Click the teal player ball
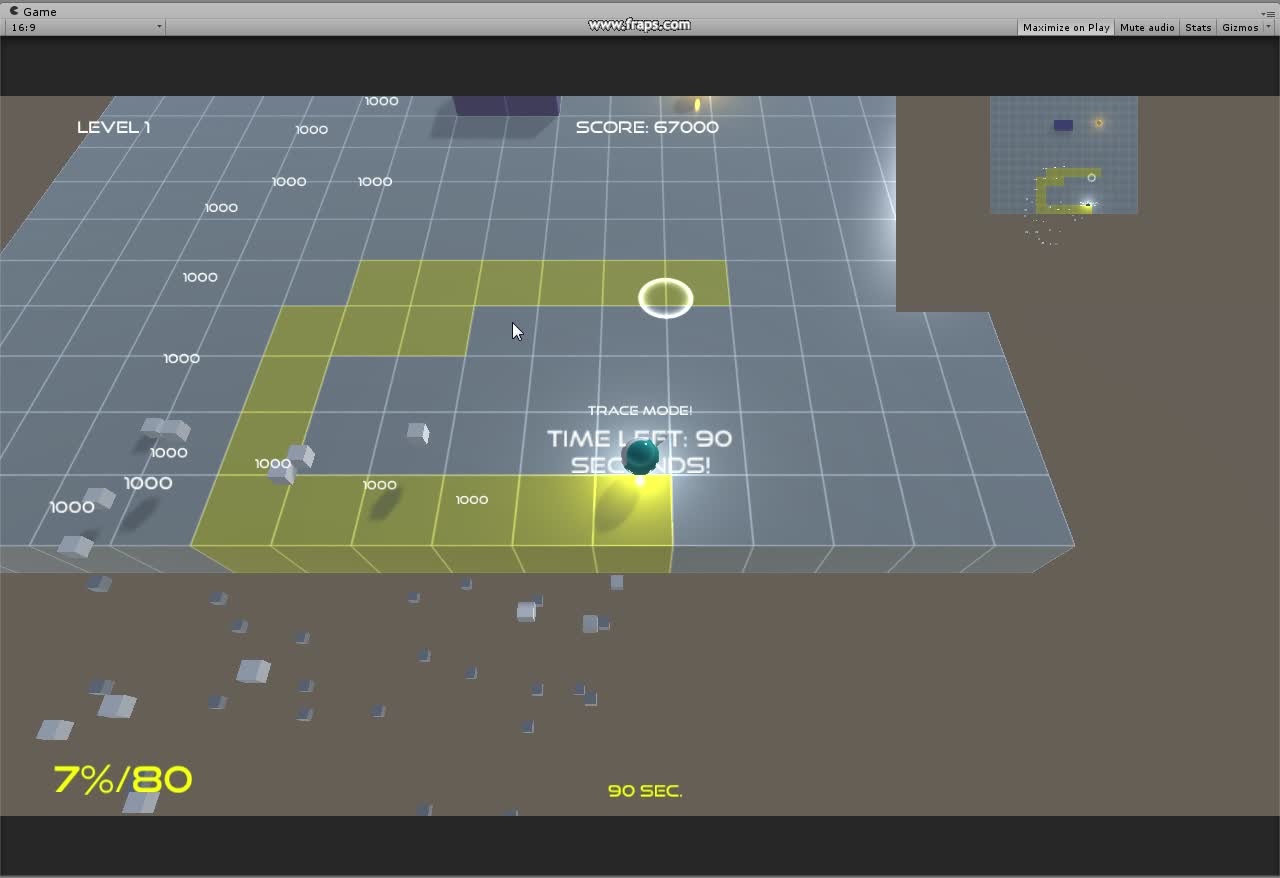Image resolution: width=1280 pixels, height=878 pixels. (640, 456)
